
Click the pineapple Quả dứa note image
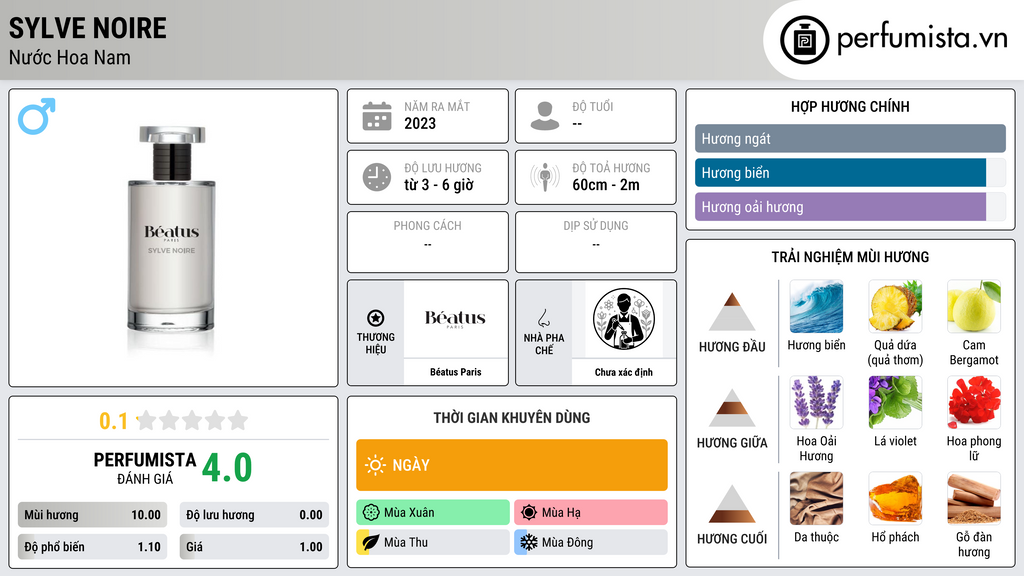895,307
